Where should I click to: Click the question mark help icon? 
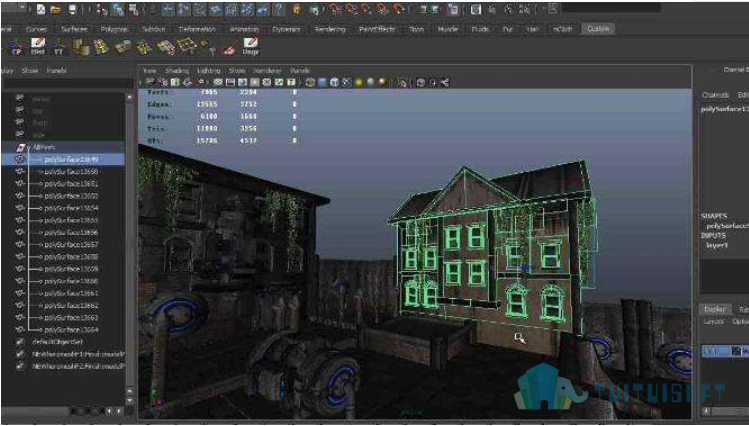(x=279, y=9)
